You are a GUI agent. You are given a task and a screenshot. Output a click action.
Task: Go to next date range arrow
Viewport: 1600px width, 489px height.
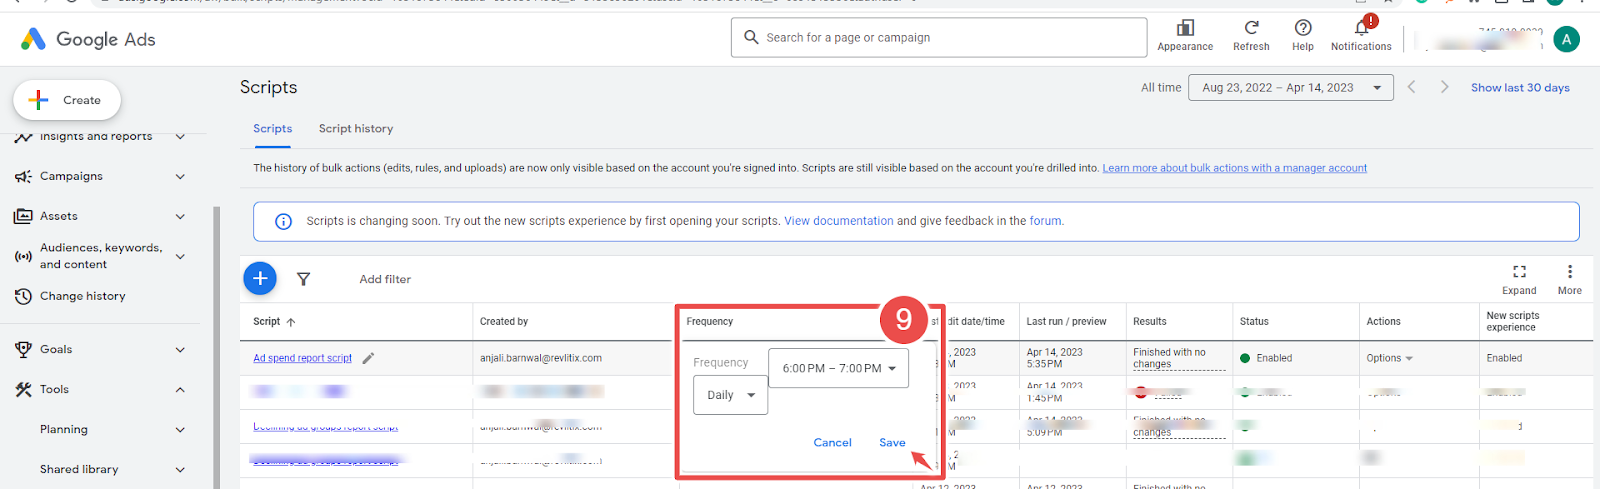(x=1444, y=87)
